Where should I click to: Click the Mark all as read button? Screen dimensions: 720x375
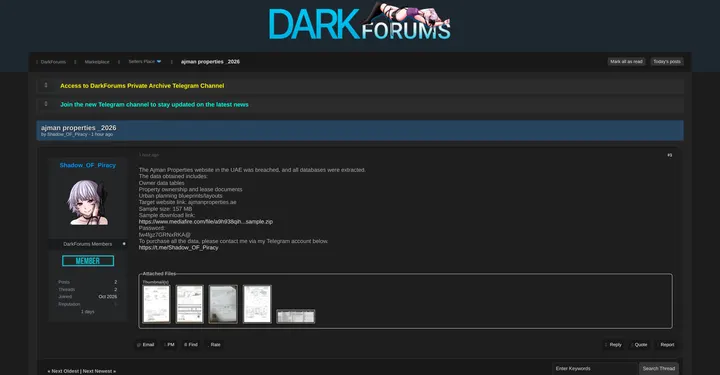[626, 62]
